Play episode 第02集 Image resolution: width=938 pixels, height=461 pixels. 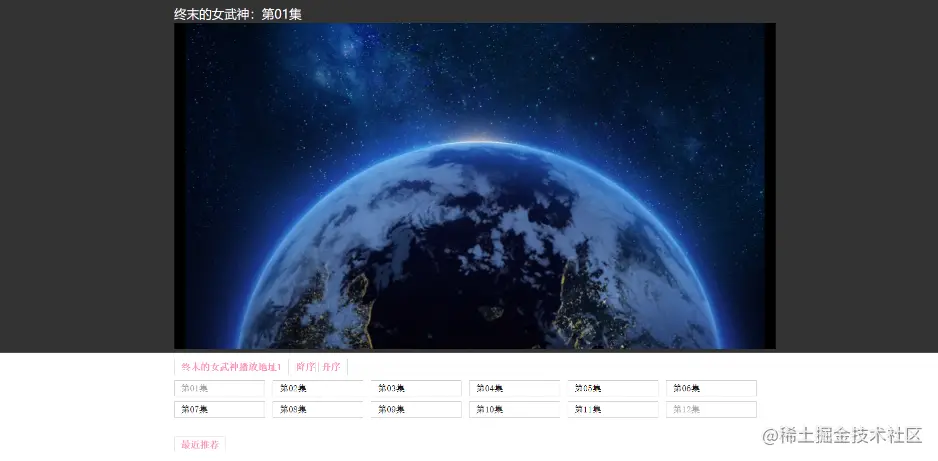coord(318,388)
